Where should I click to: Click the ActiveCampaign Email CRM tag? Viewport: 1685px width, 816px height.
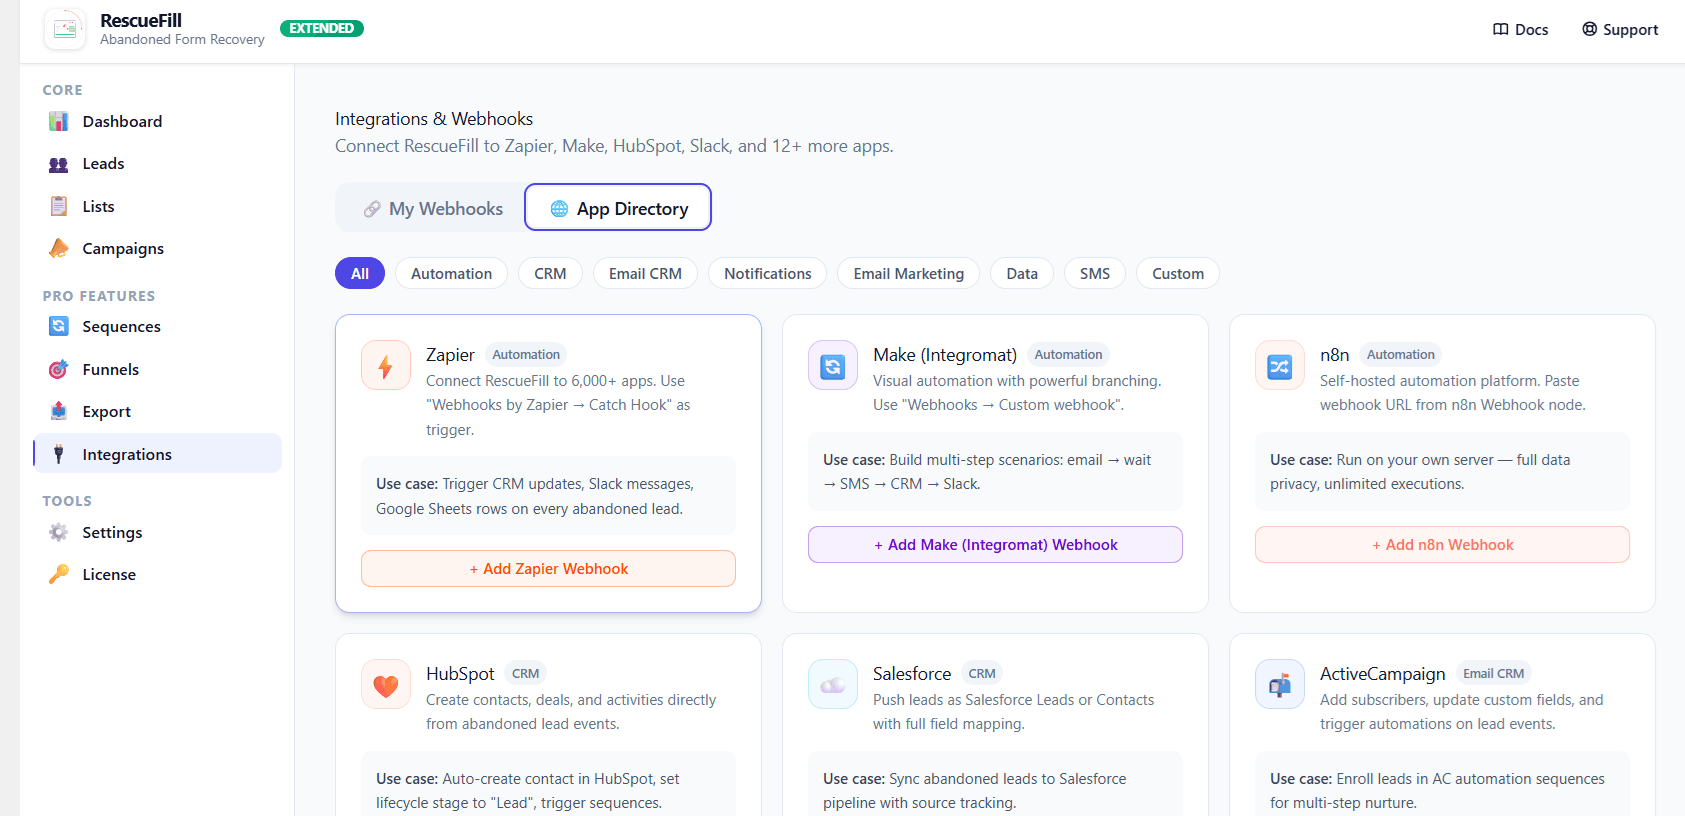tap(1493, 673)
